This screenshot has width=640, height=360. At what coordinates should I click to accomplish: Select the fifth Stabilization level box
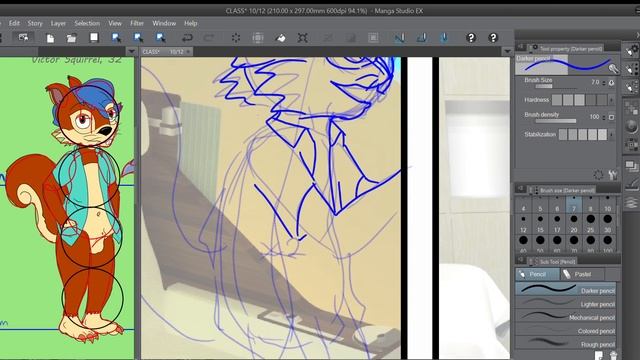602,134
